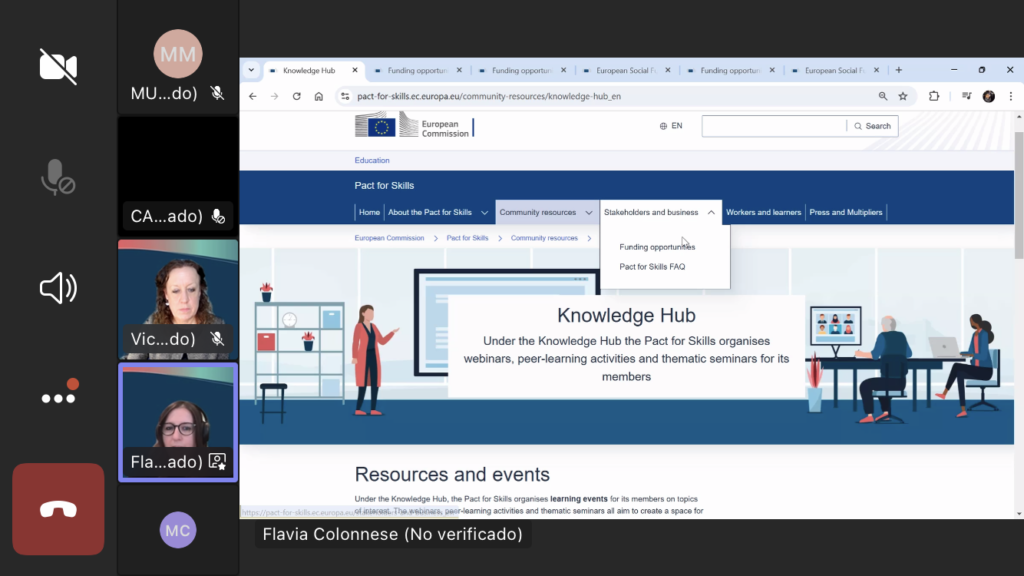The image size is (1024, 576).
Task: Click the browser back arrow
Action: pos(252,96)
